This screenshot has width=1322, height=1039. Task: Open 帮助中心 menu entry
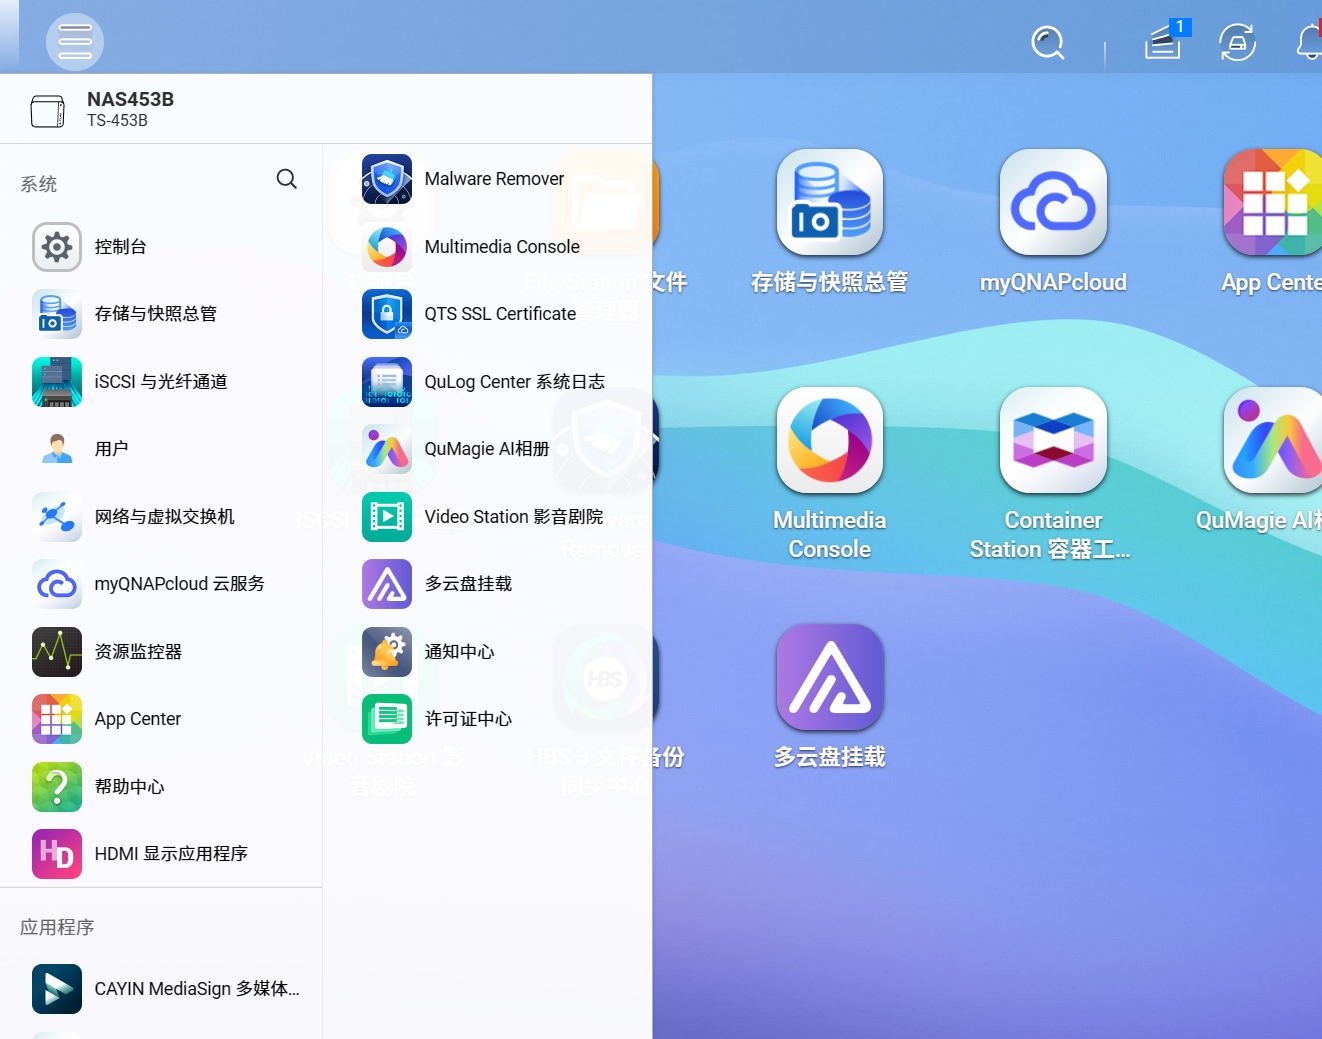click(161, 787)
